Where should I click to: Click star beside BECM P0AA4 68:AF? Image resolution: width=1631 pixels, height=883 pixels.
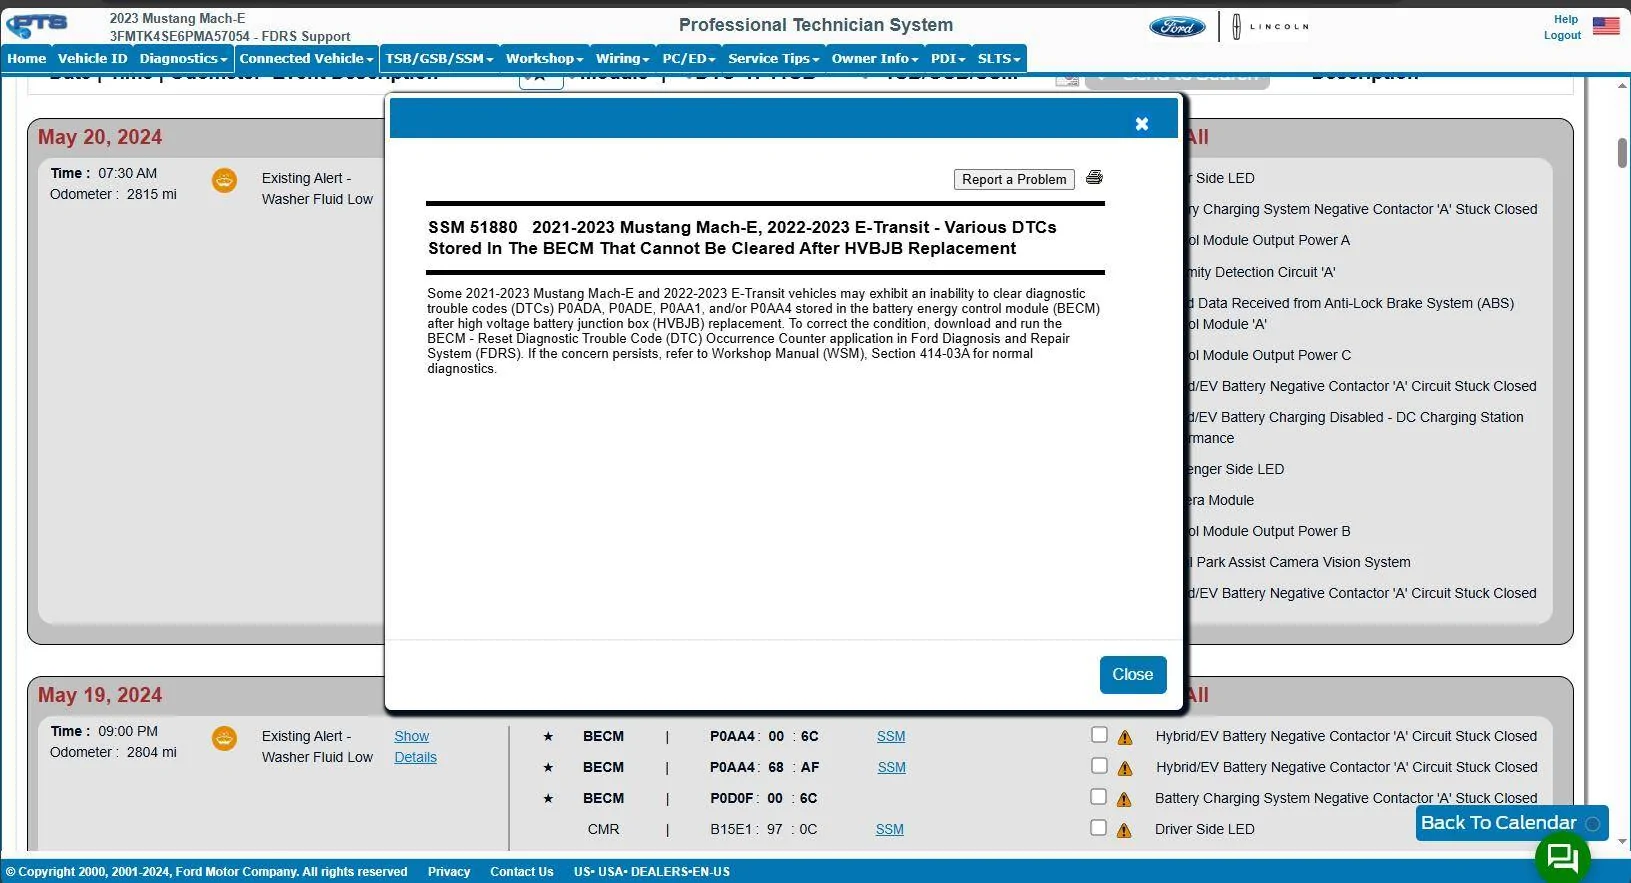pos(548,768)
